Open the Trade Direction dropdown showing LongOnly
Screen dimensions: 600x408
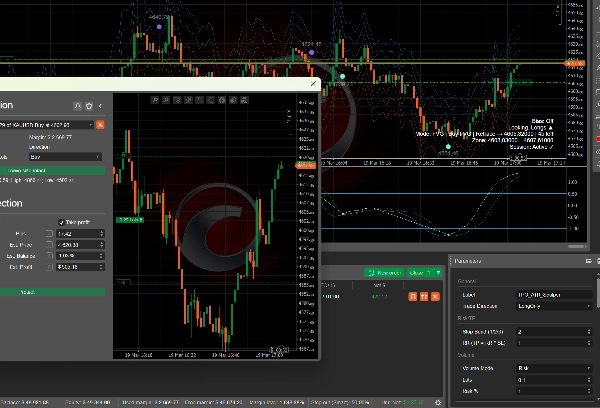[x=554, y=306]
